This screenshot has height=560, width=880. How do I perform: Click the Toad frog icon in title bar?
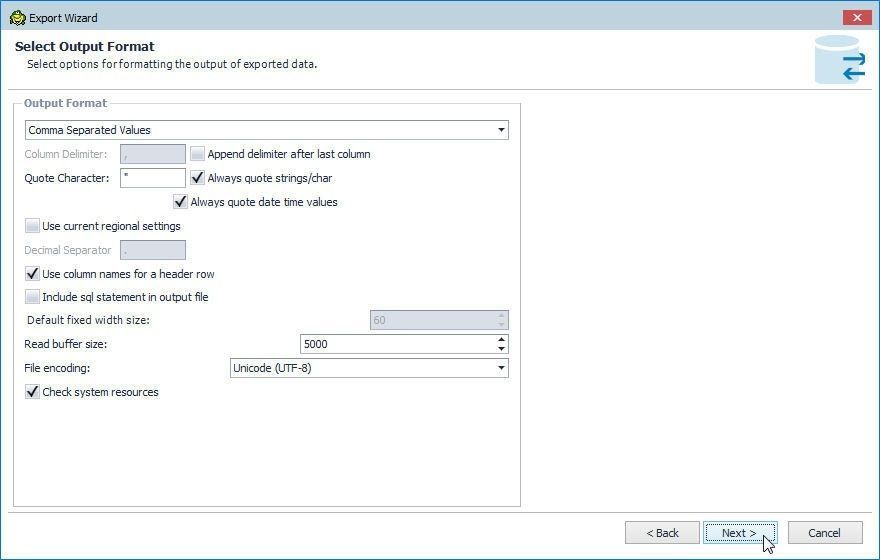point(17,18)
